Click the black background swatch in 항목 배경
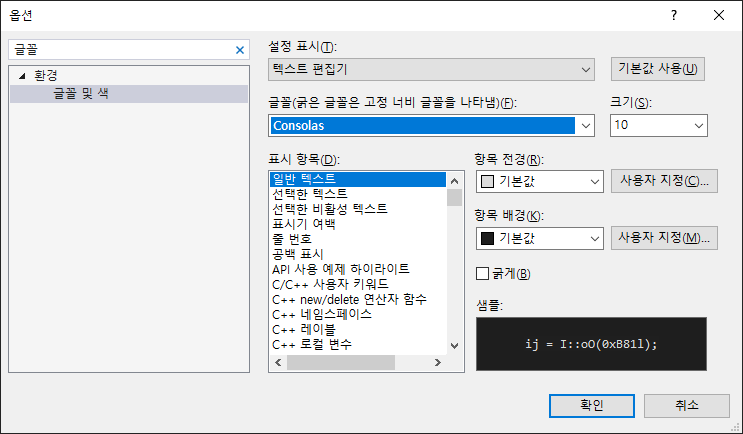This screenshot has width=743, height=434. pyautogui.click(x=487, y=238)
